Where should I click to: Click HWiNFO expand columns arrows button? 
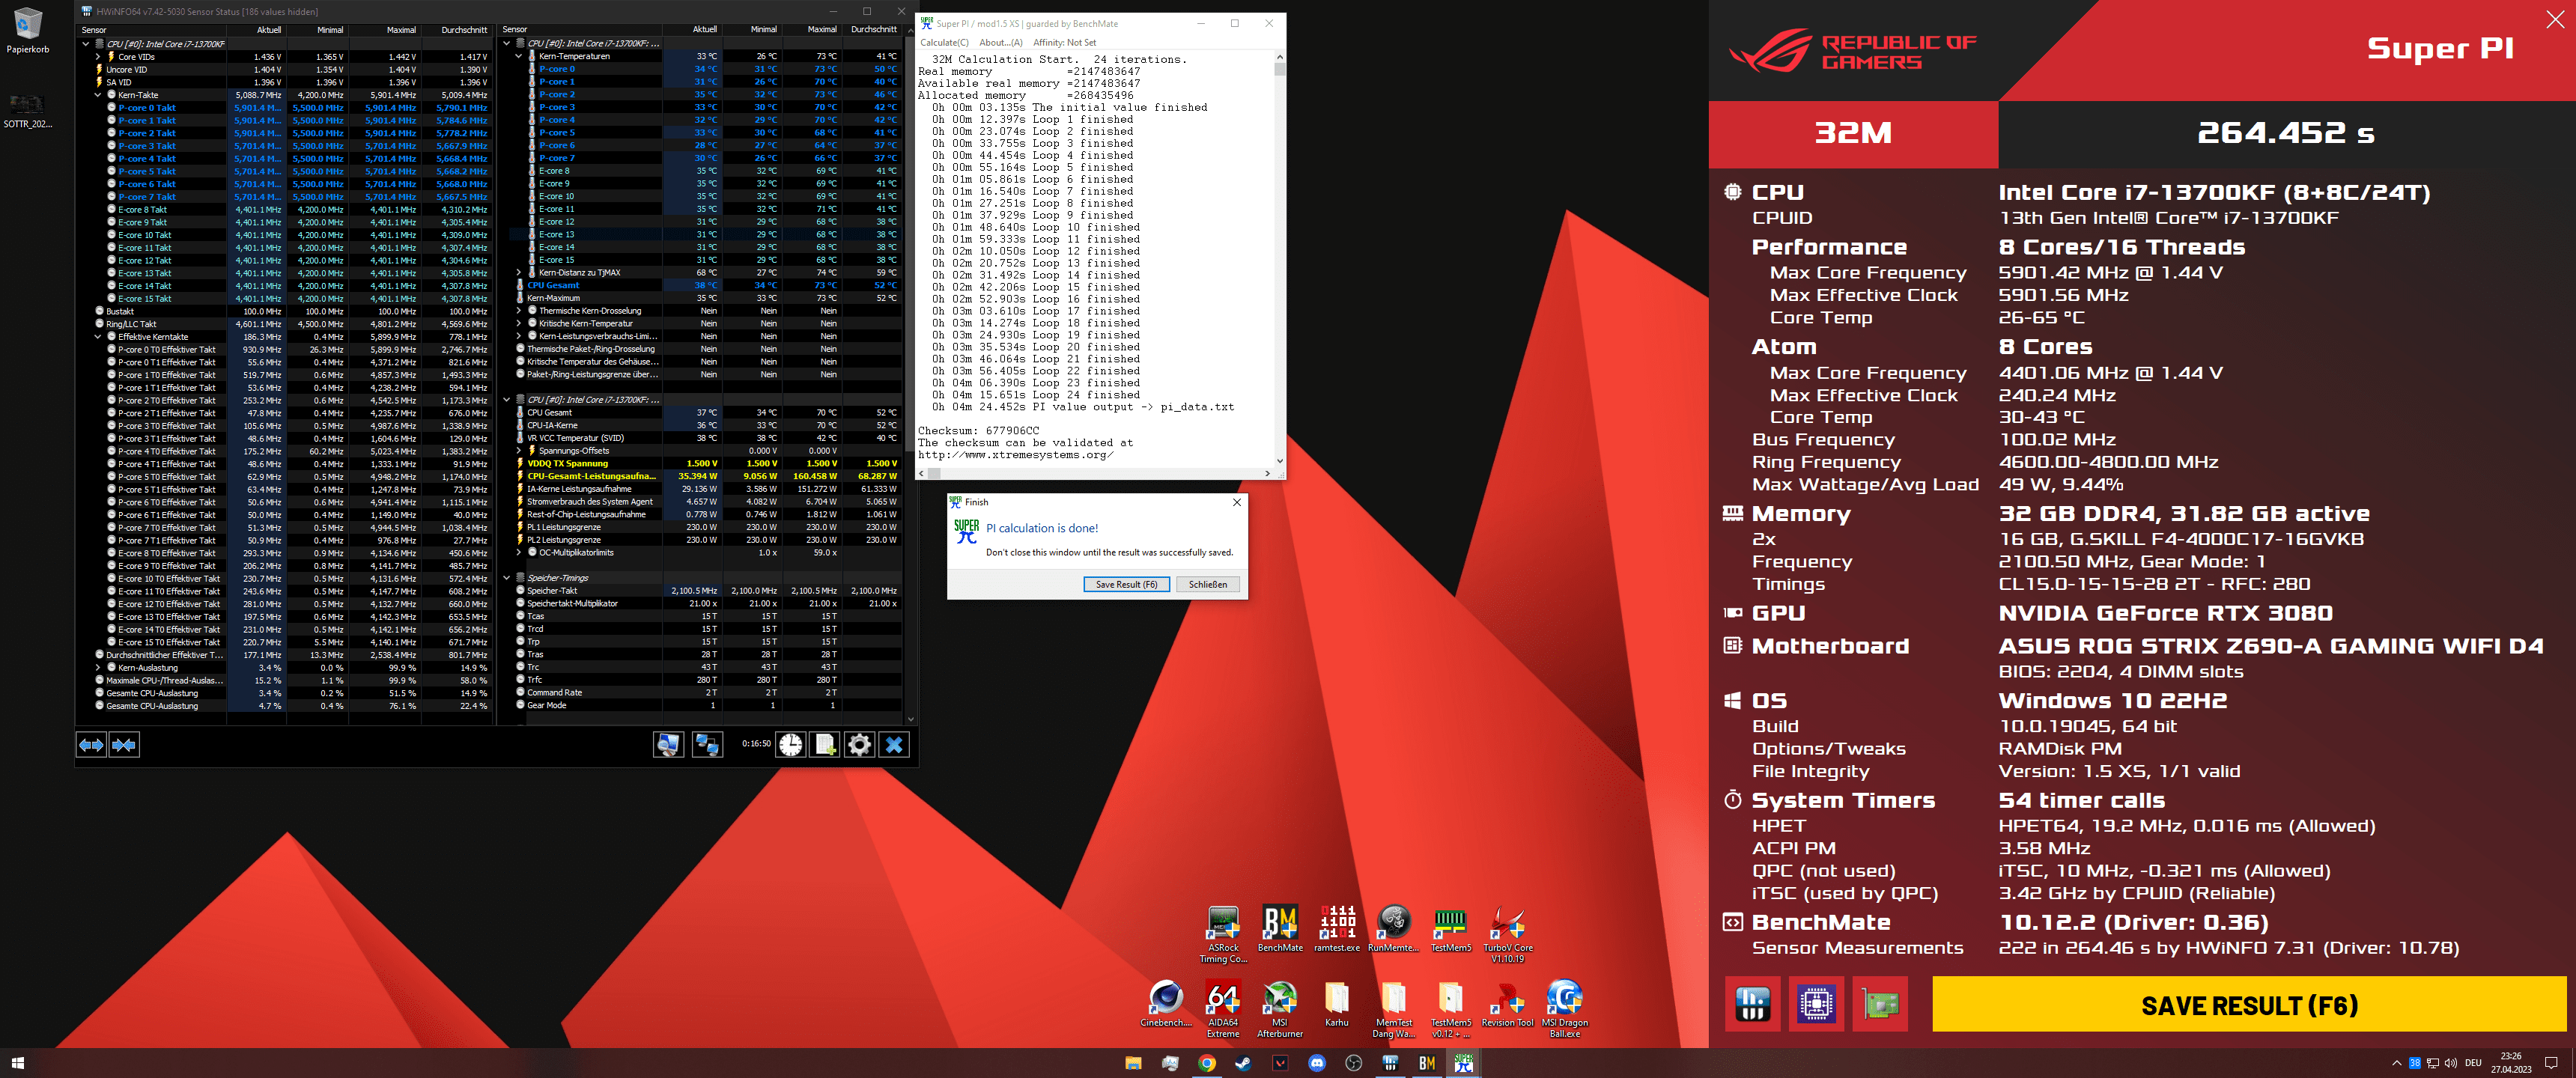point(91,745)
